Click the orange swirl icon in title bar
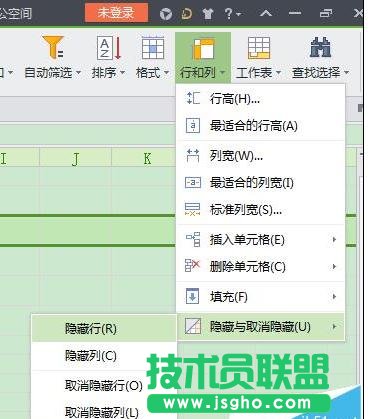This screenshot has height=419, width=374. (x=187, y=14)
